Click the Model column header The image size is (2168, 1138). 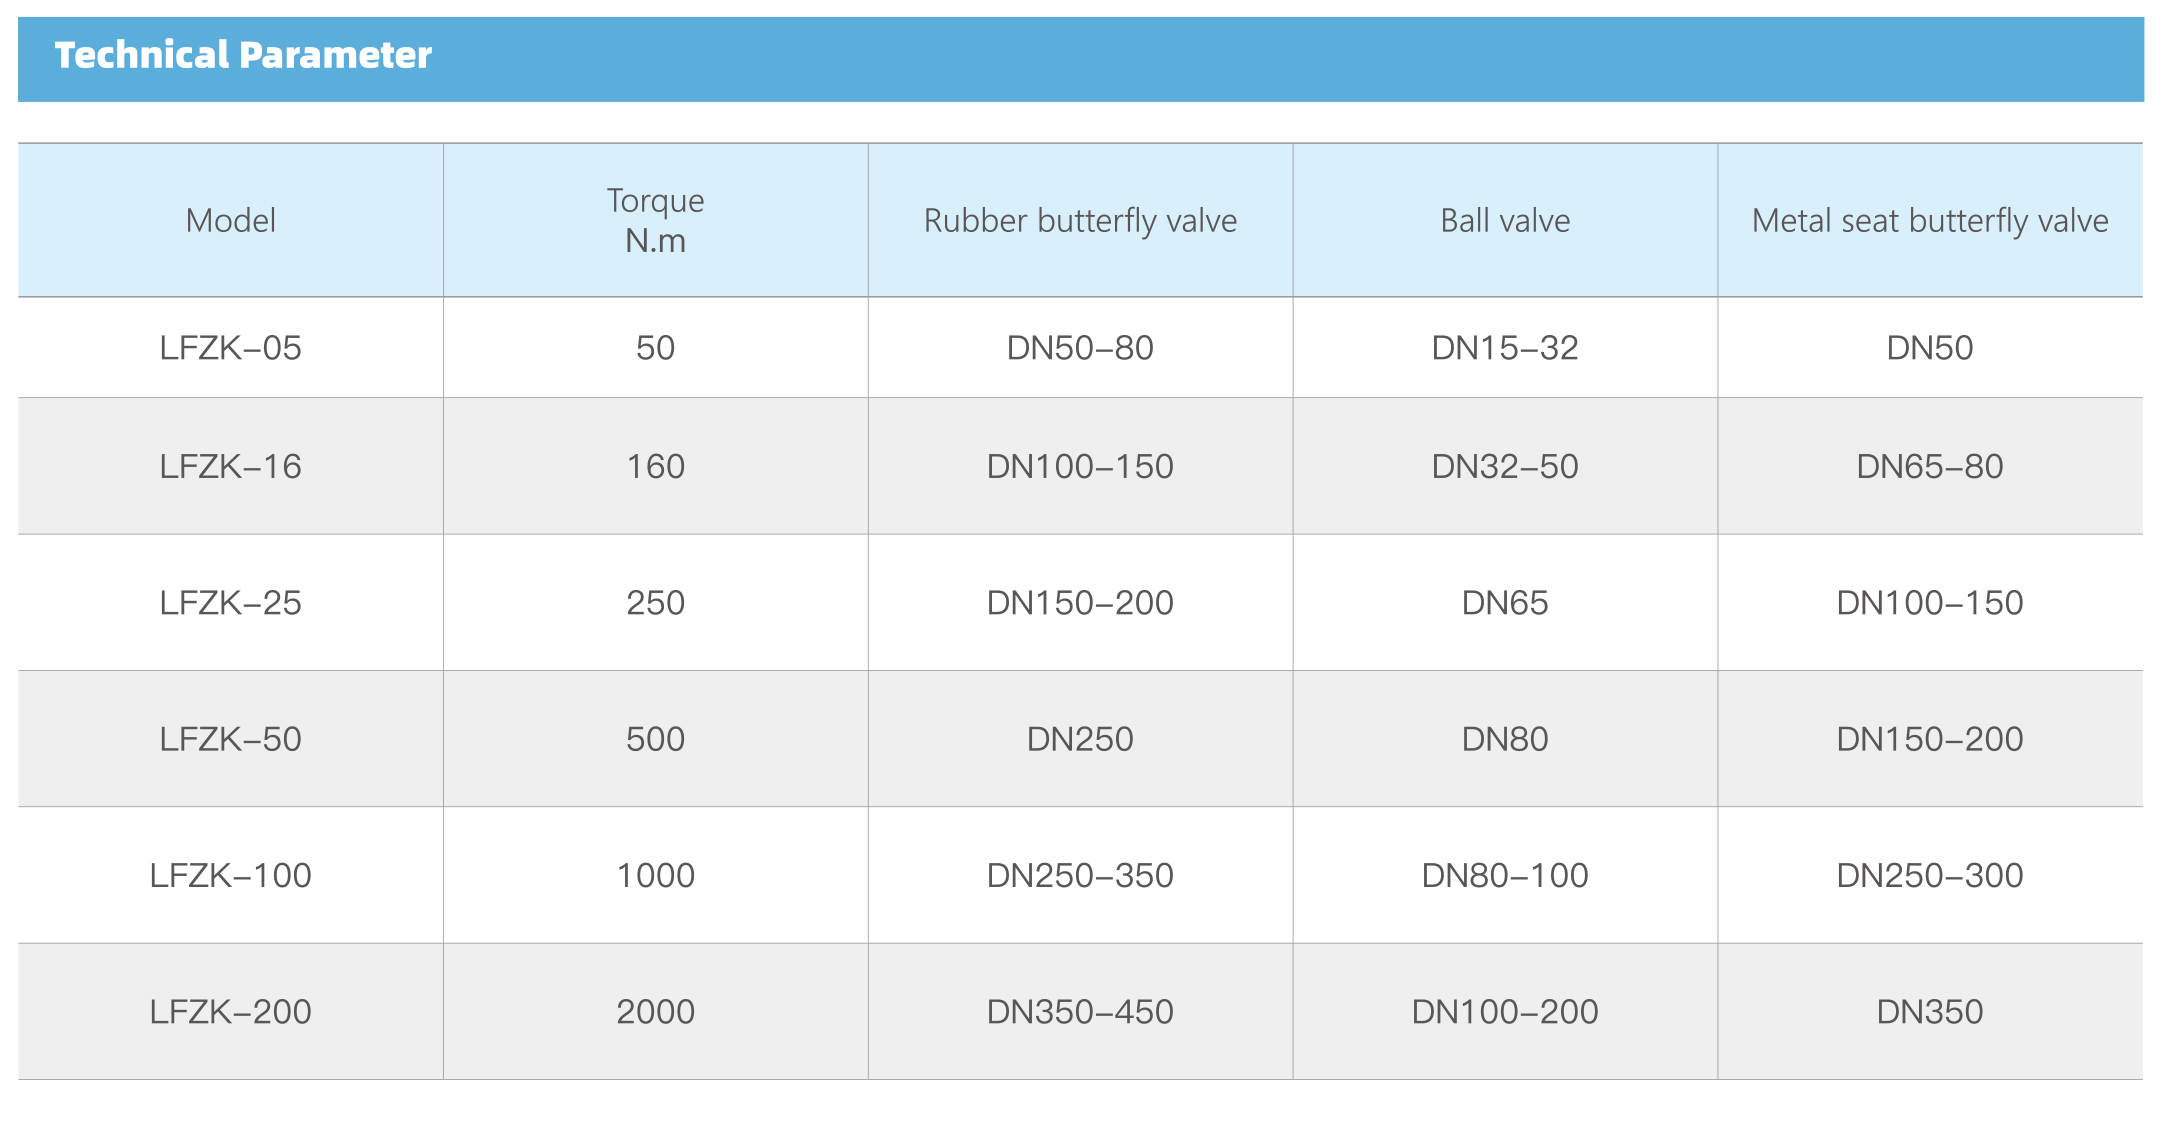[231, 221]
